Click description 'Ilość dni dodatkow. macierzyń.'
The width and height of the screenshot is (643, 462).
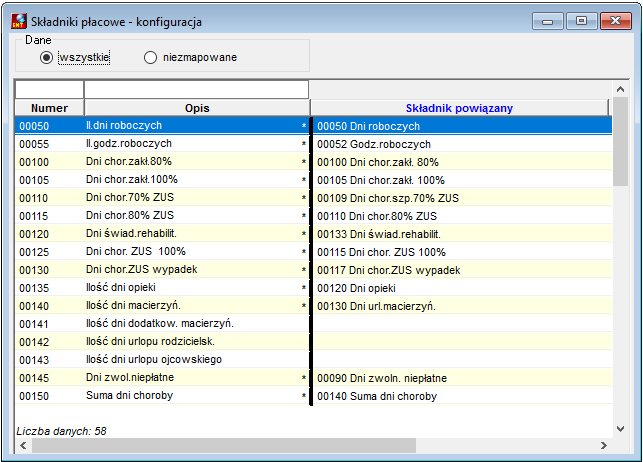(x=160, y=324)
